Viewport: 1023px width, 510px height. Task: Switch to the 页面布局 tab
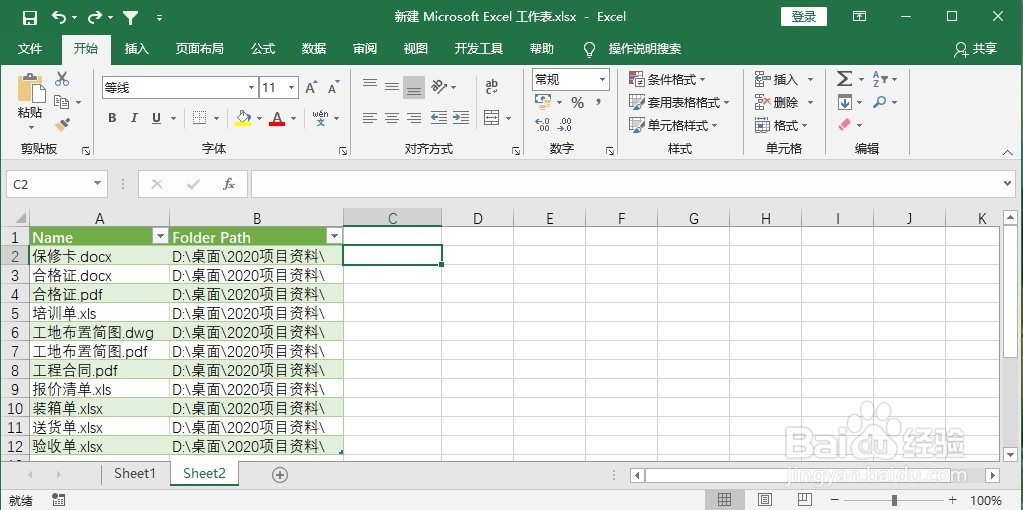200,49
